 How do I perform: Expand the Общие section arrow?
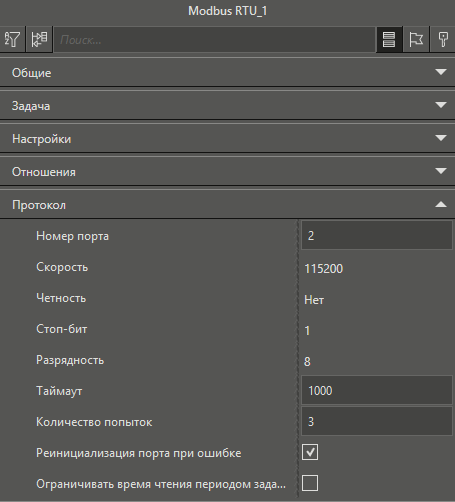441,72
